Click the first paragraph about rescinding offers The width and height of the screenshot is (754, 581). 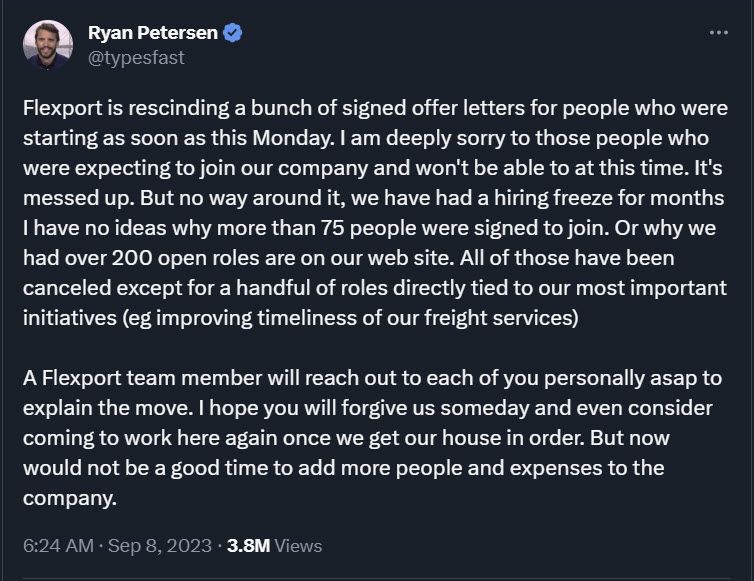(375, 213)
